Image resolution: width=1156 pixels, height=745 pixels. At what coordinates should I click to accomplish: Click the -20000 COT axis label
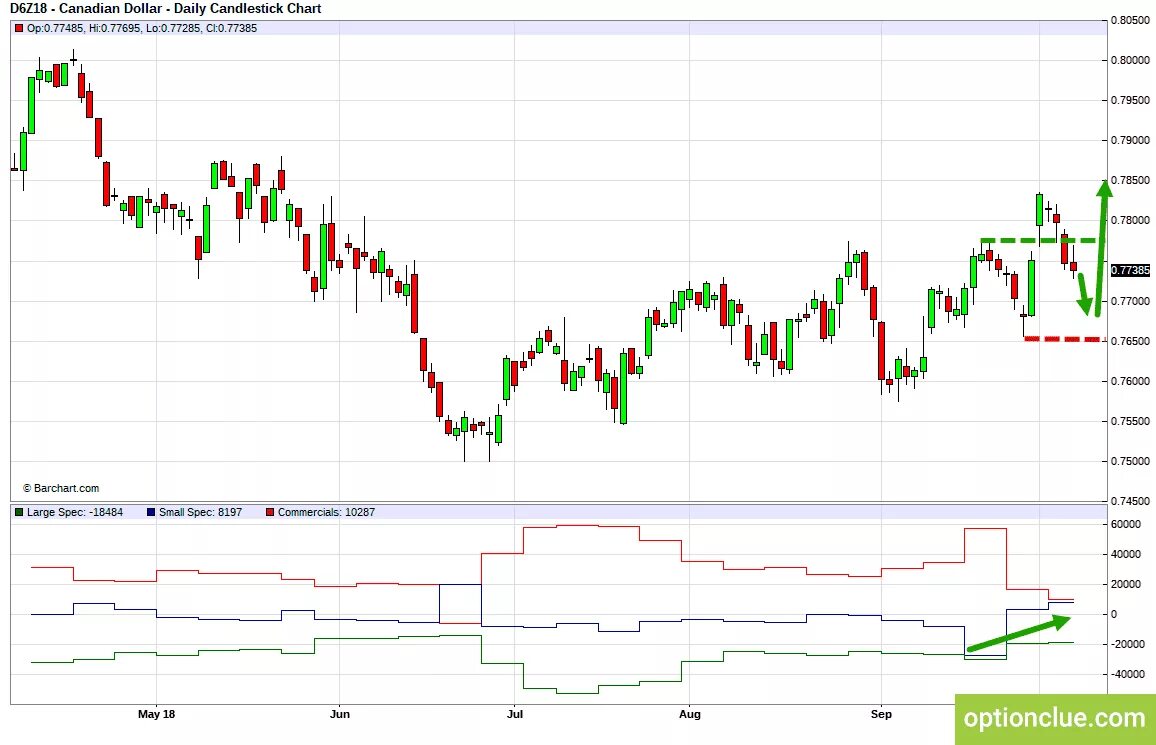coord(1127,644)
